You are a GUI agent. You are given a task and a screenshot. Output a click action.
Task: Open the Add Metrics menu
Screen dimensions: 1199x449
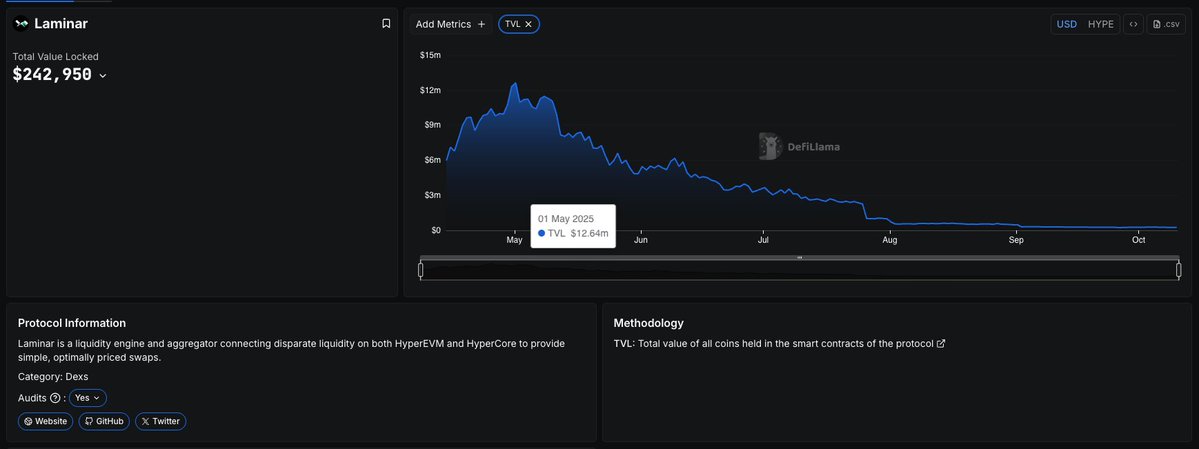(x=450, y=24)
